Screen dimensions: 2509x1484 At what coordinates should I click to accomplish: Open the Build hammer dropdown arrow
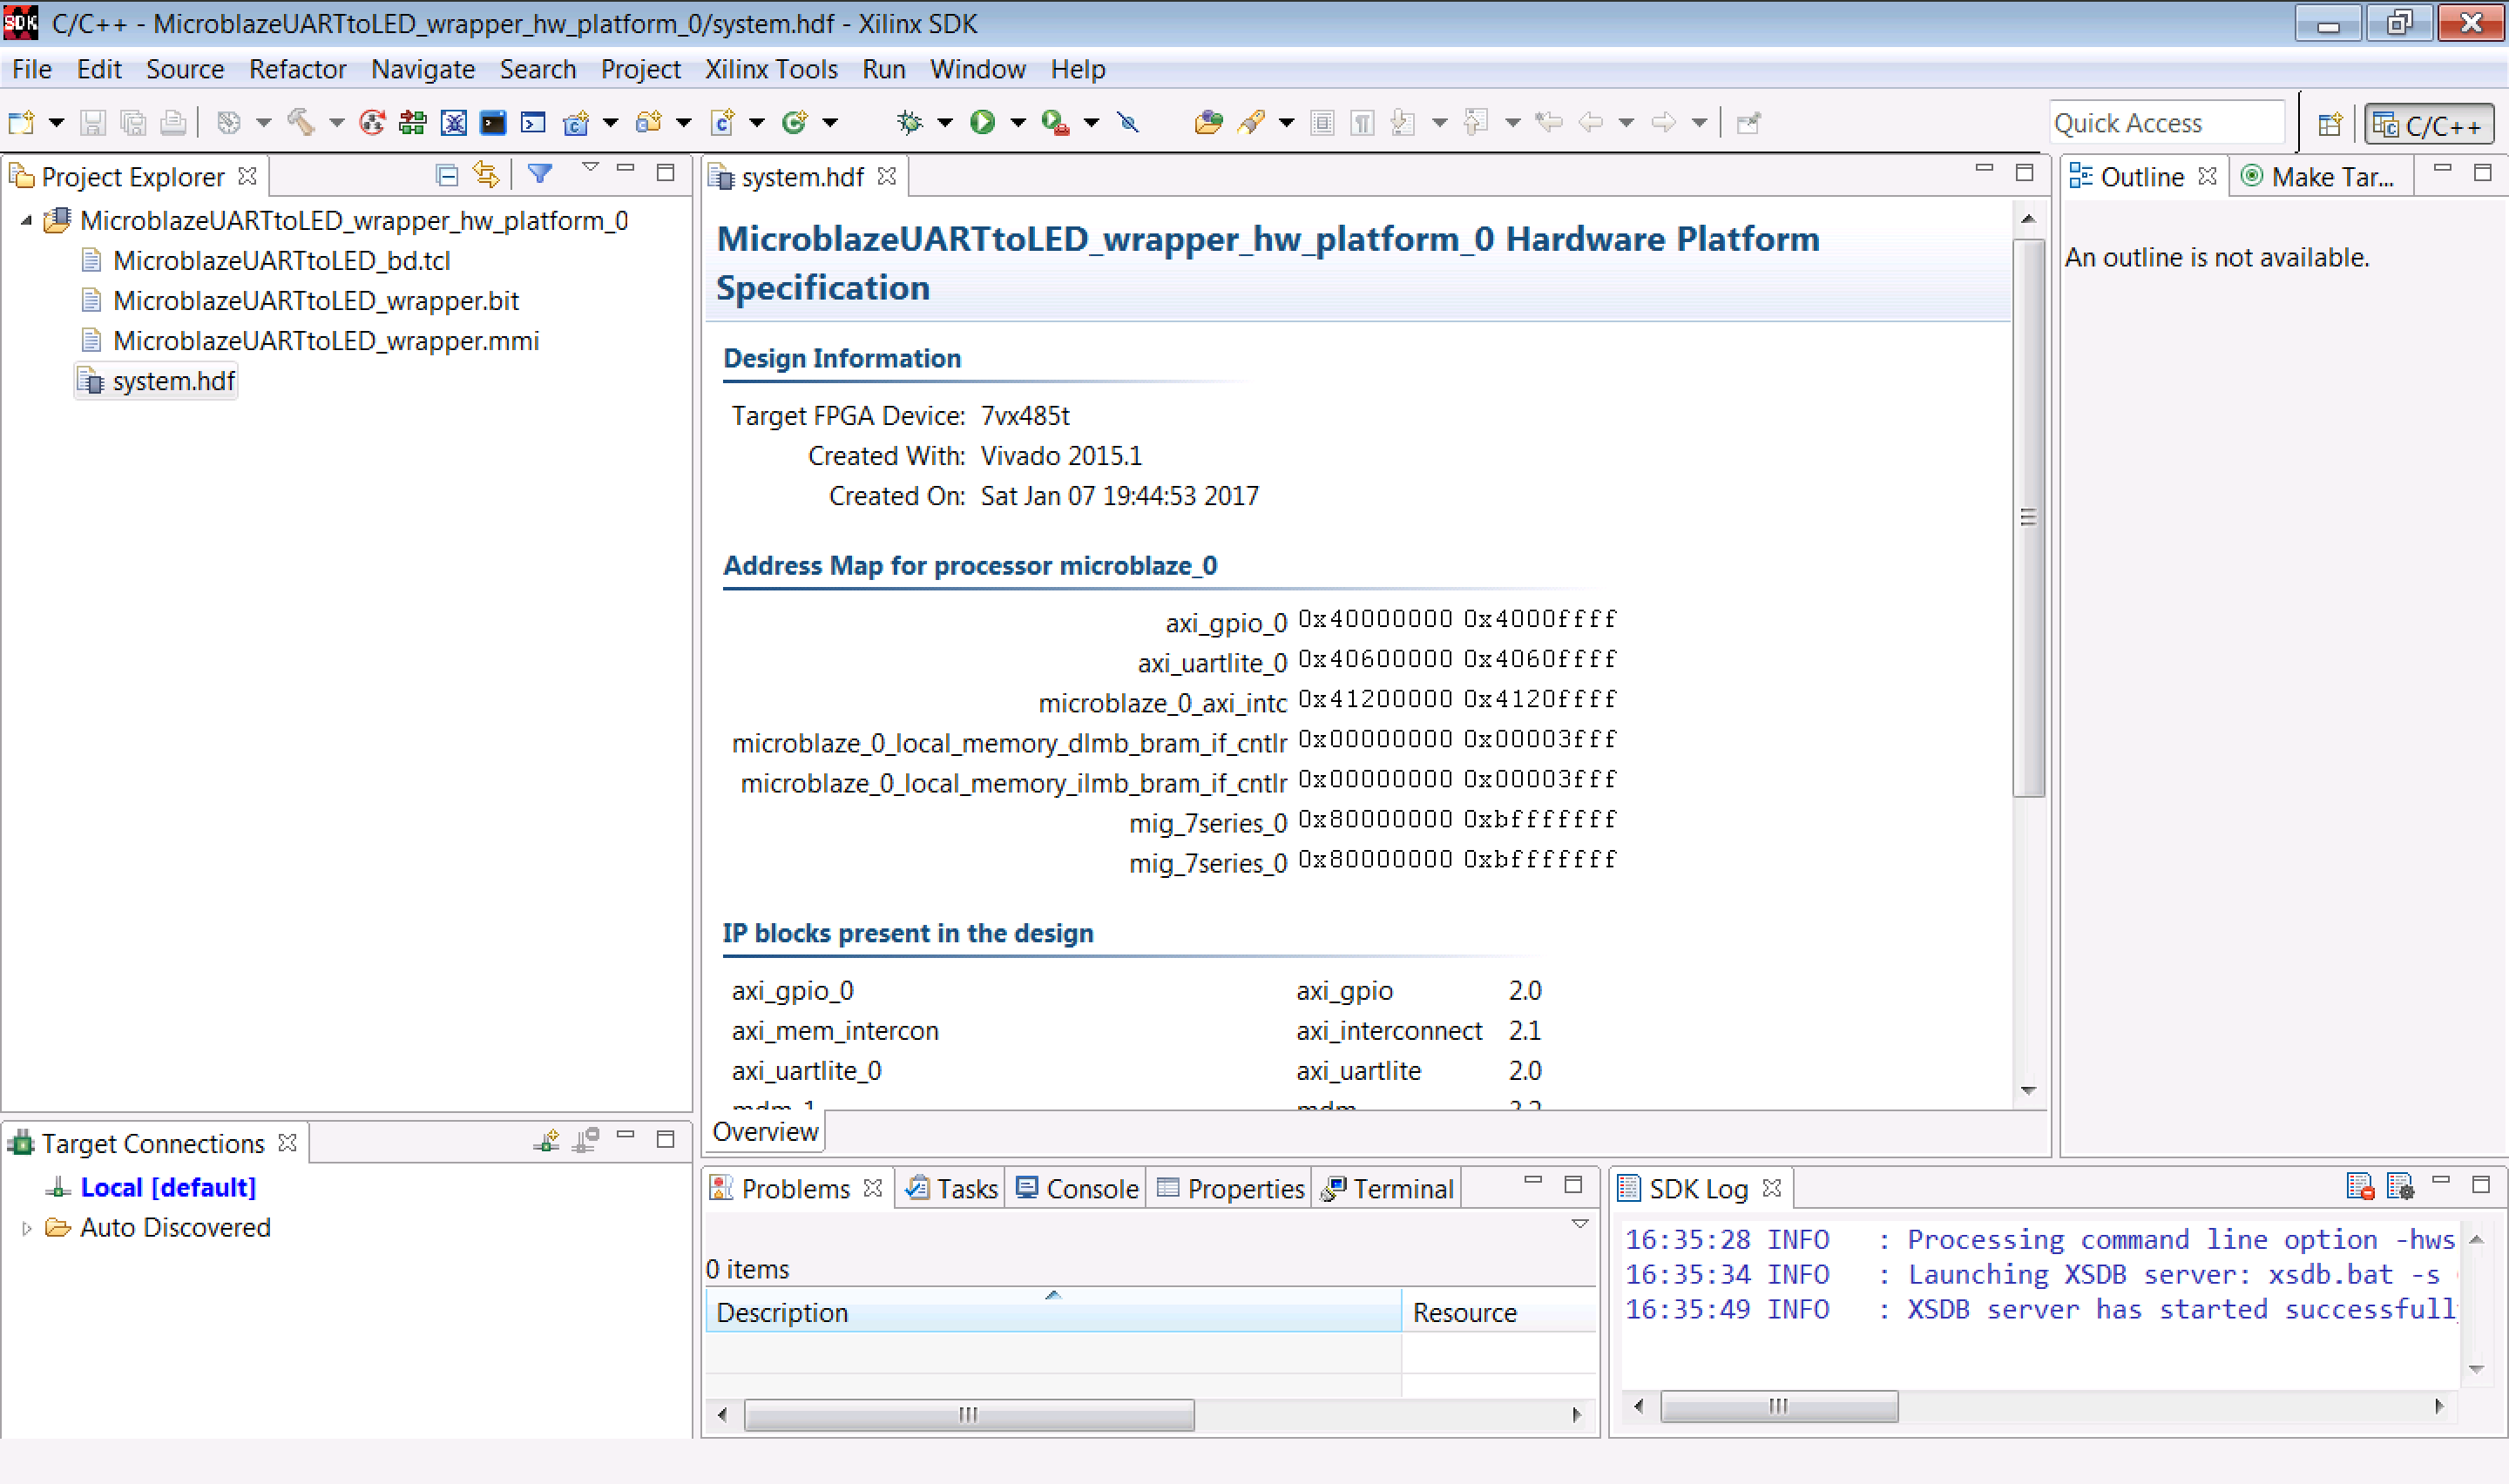pos(336,123)
